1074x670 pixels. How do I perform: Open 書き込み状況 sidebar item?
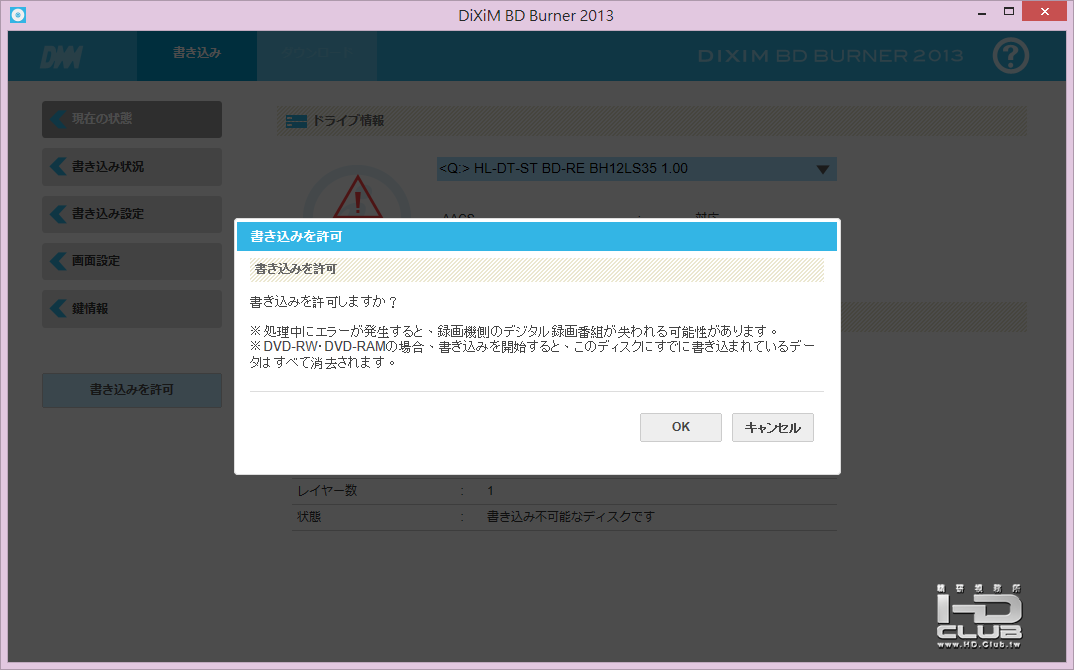tap(132, 166)
